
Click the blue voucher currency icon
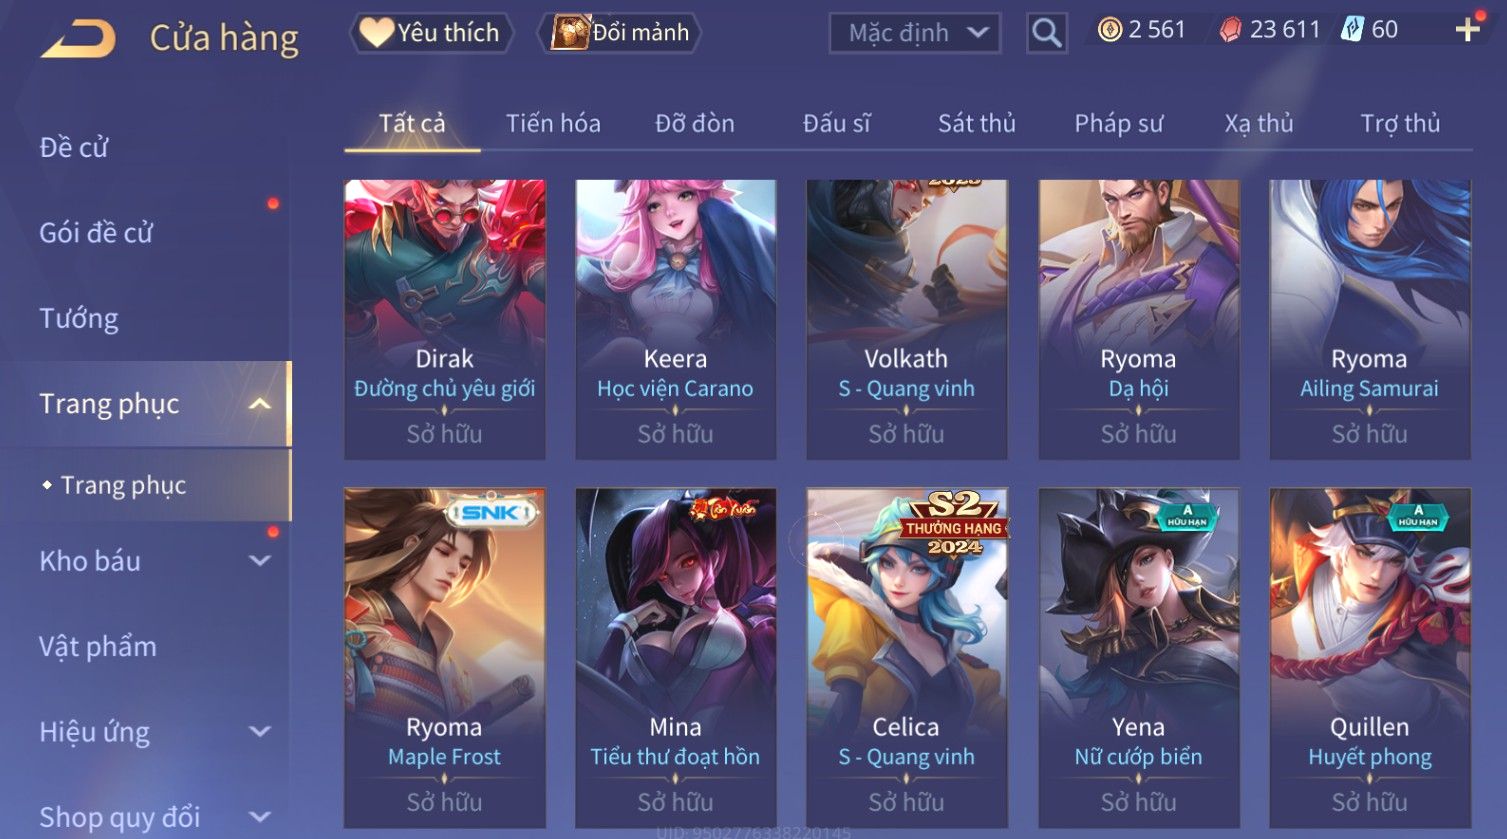pyautogui.click(x=1352, y=29)
